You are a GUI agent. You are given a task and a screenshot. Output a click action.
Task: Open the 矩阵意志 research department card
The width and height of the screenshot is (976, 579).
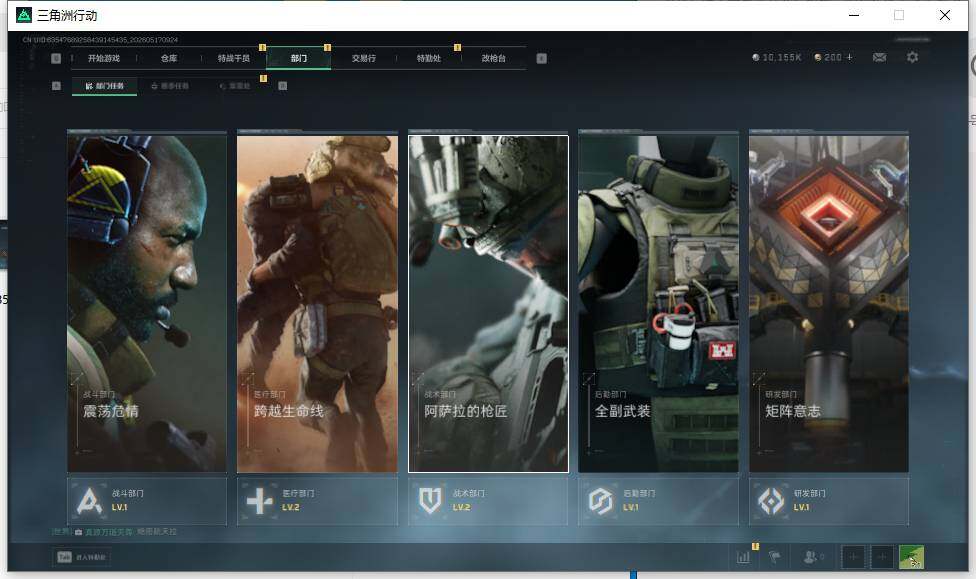click(x=829, y=303)
